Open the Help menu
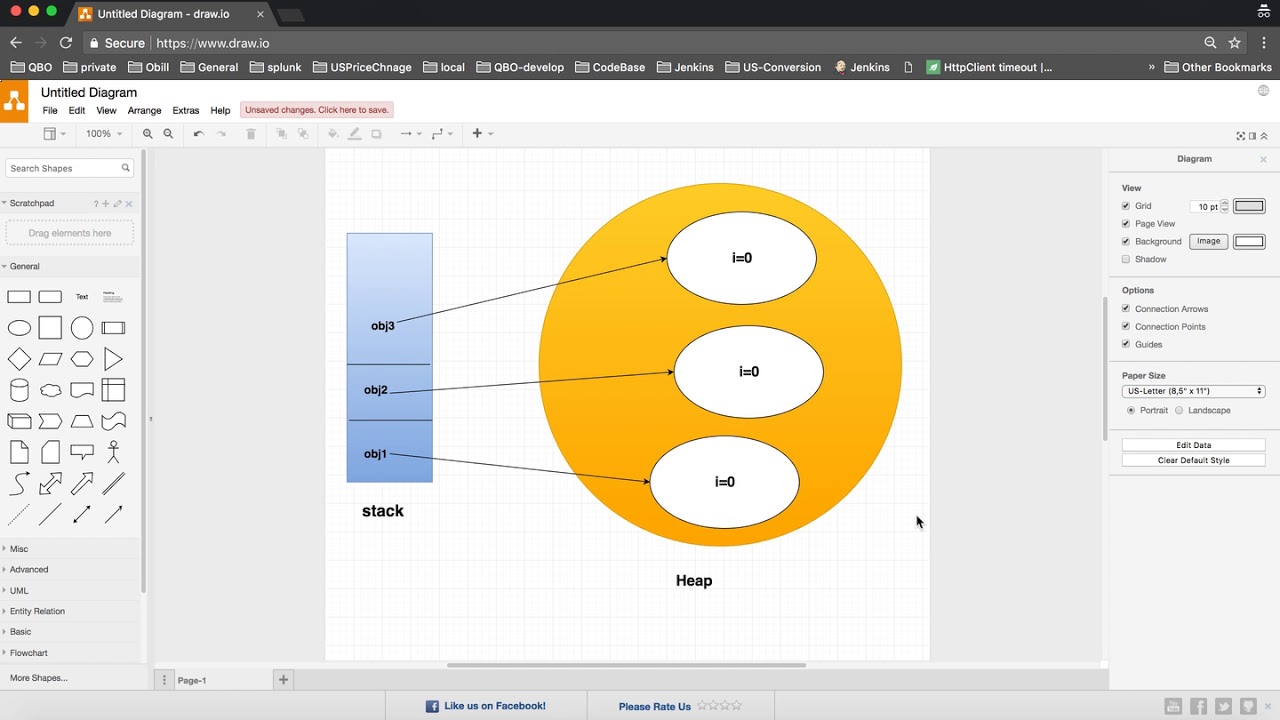This screenshot has width=1280, height=720. click(x=220, y=111)
